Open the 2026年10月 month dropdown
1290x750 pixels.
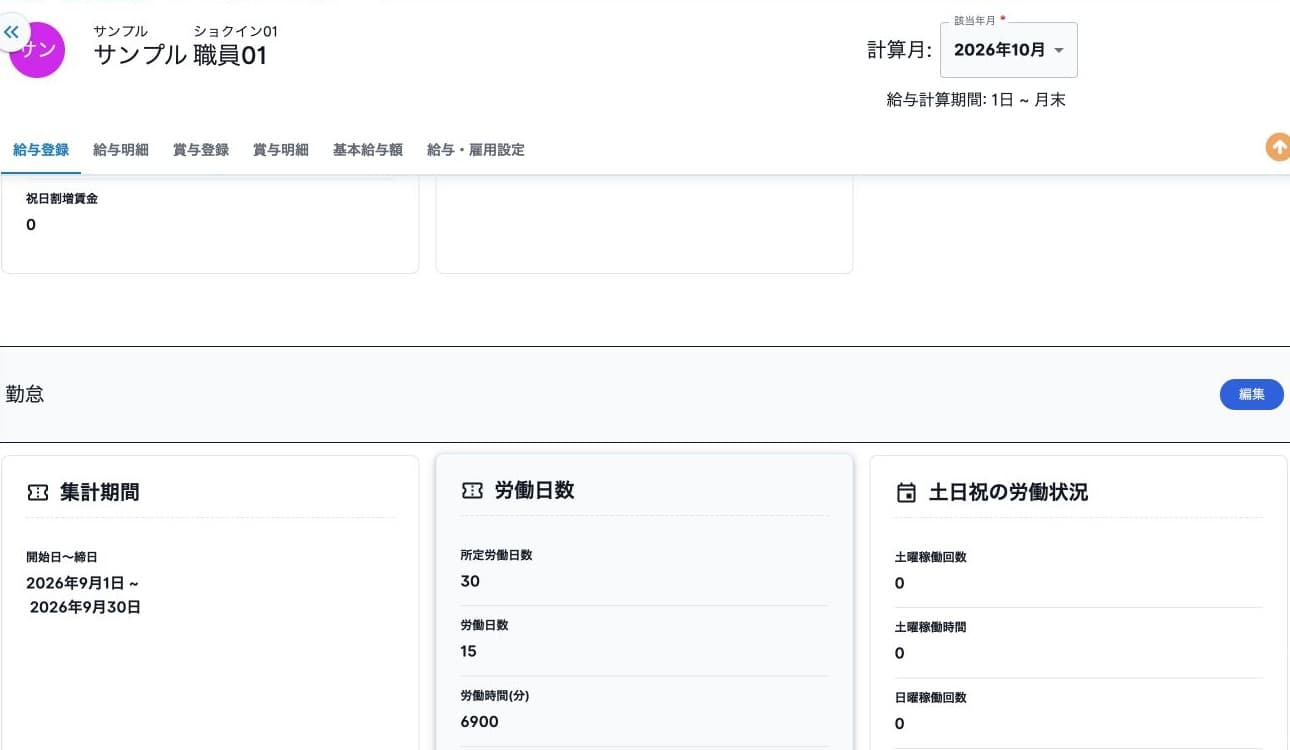click(1009, 50)
